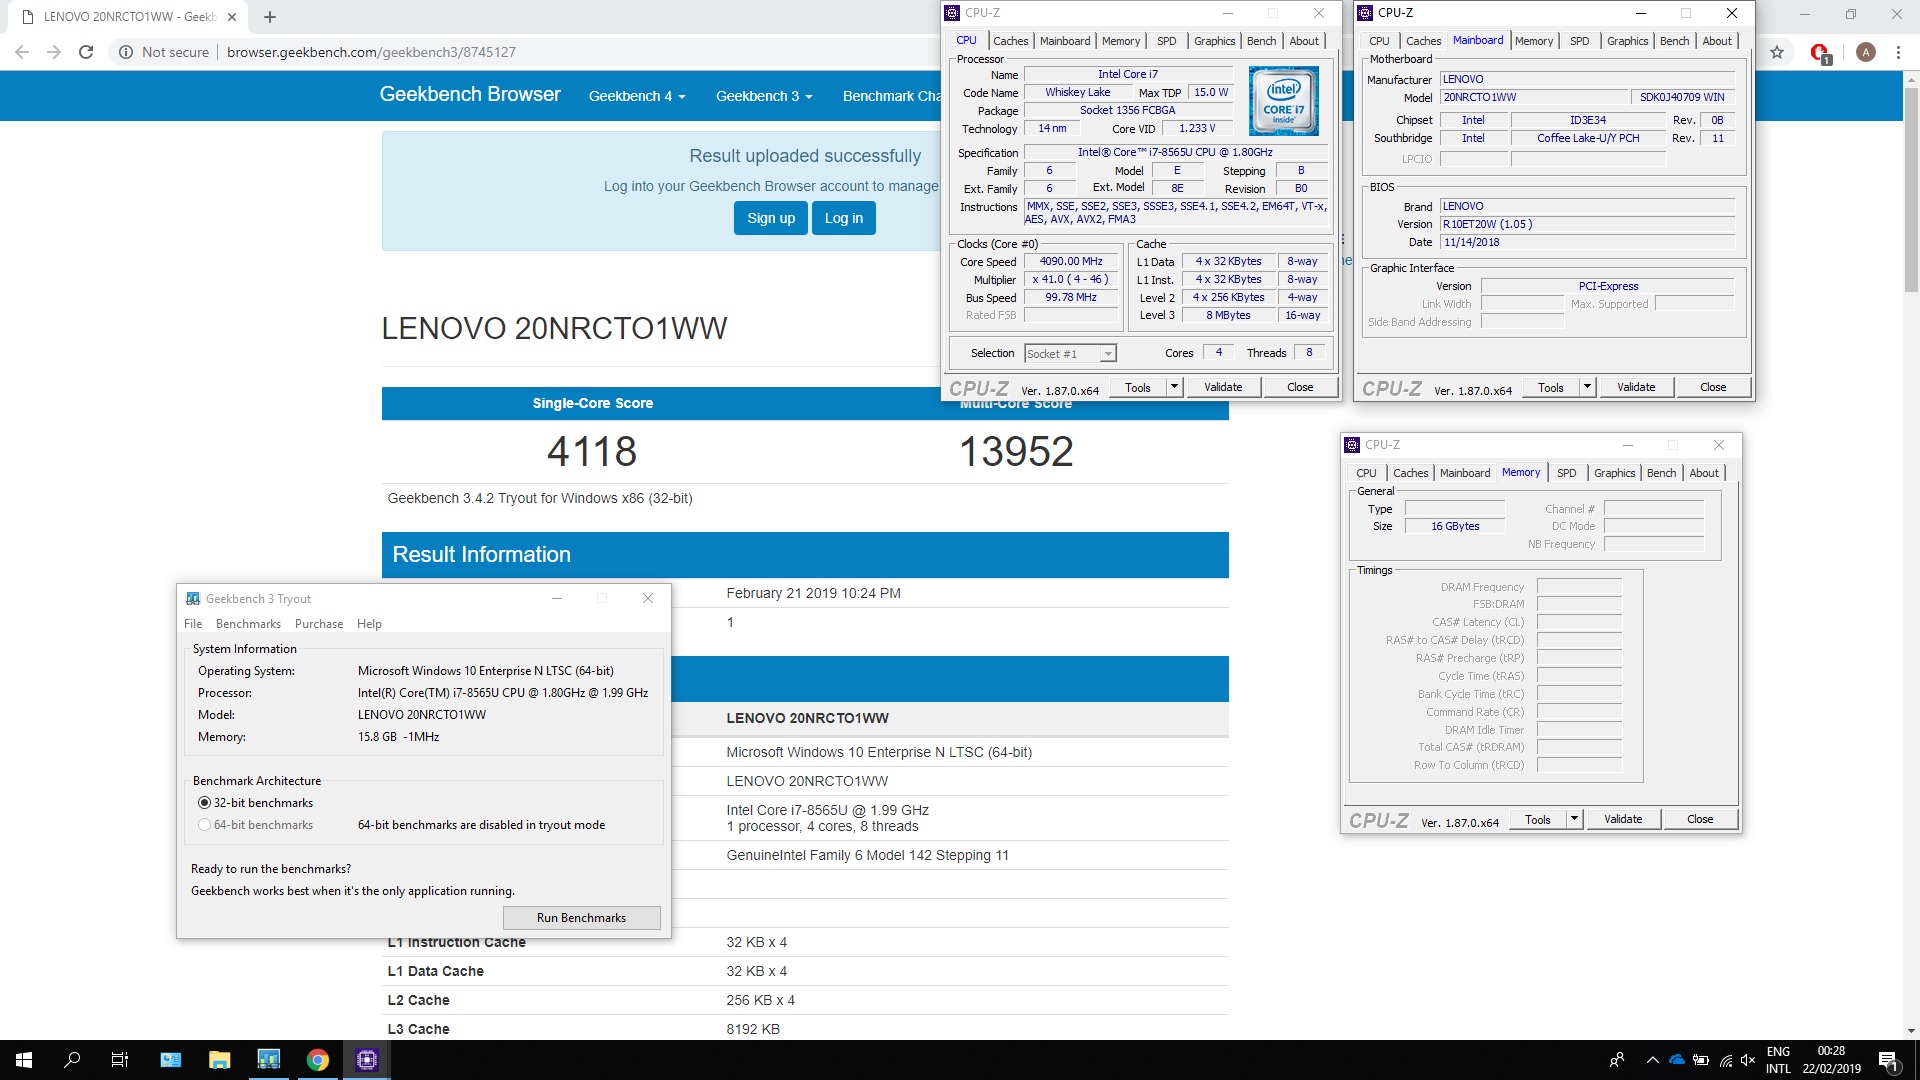Select 32-bit benchmarks radio button
1920x1080 pixels.
pyautogui.click(x=204, y=802)
